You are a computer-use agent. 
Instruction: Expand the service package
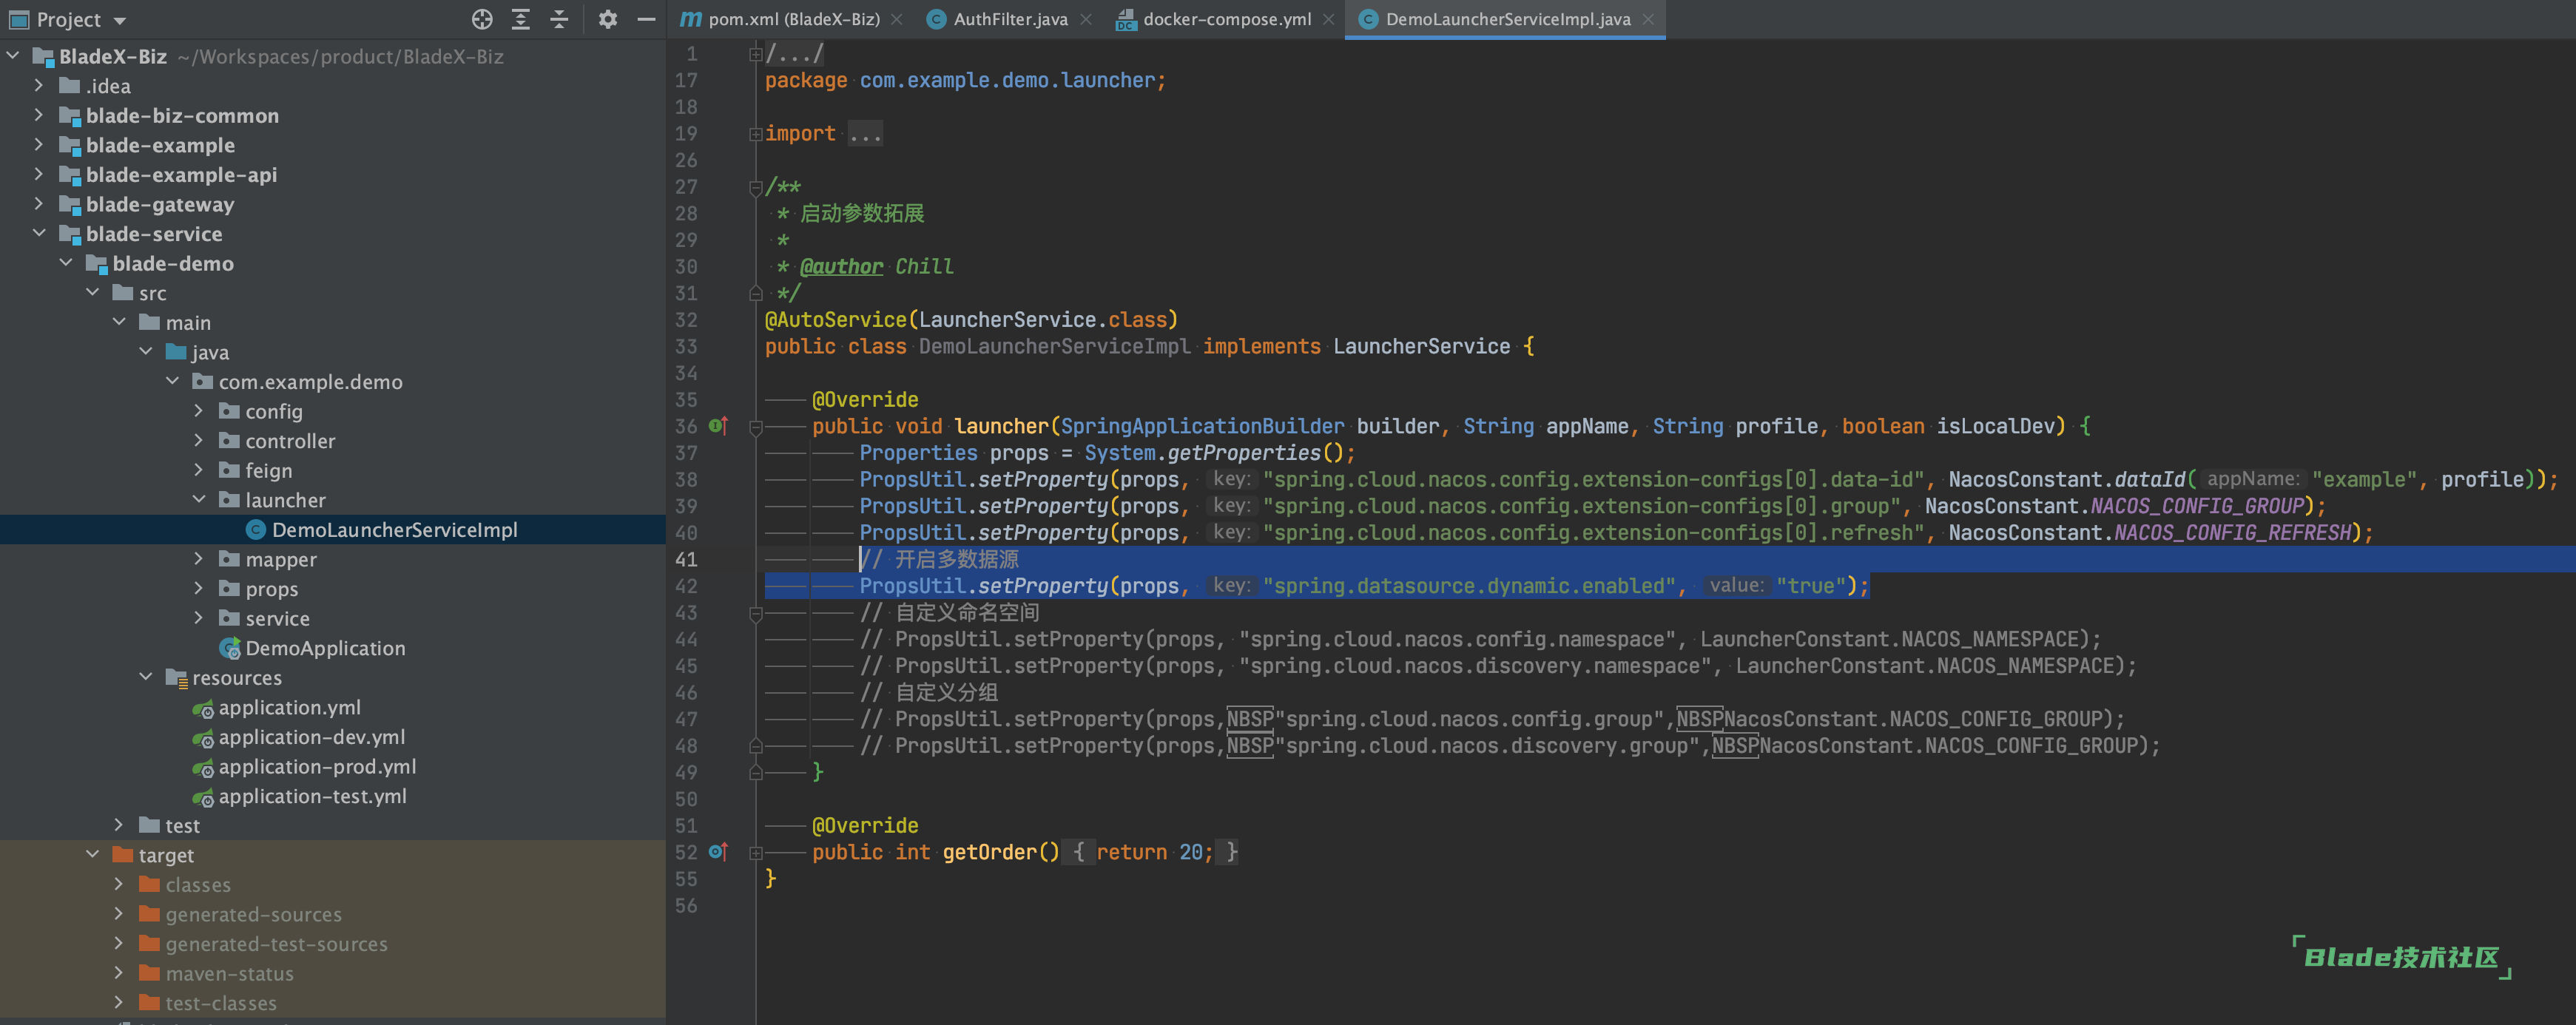click(199, 618)
